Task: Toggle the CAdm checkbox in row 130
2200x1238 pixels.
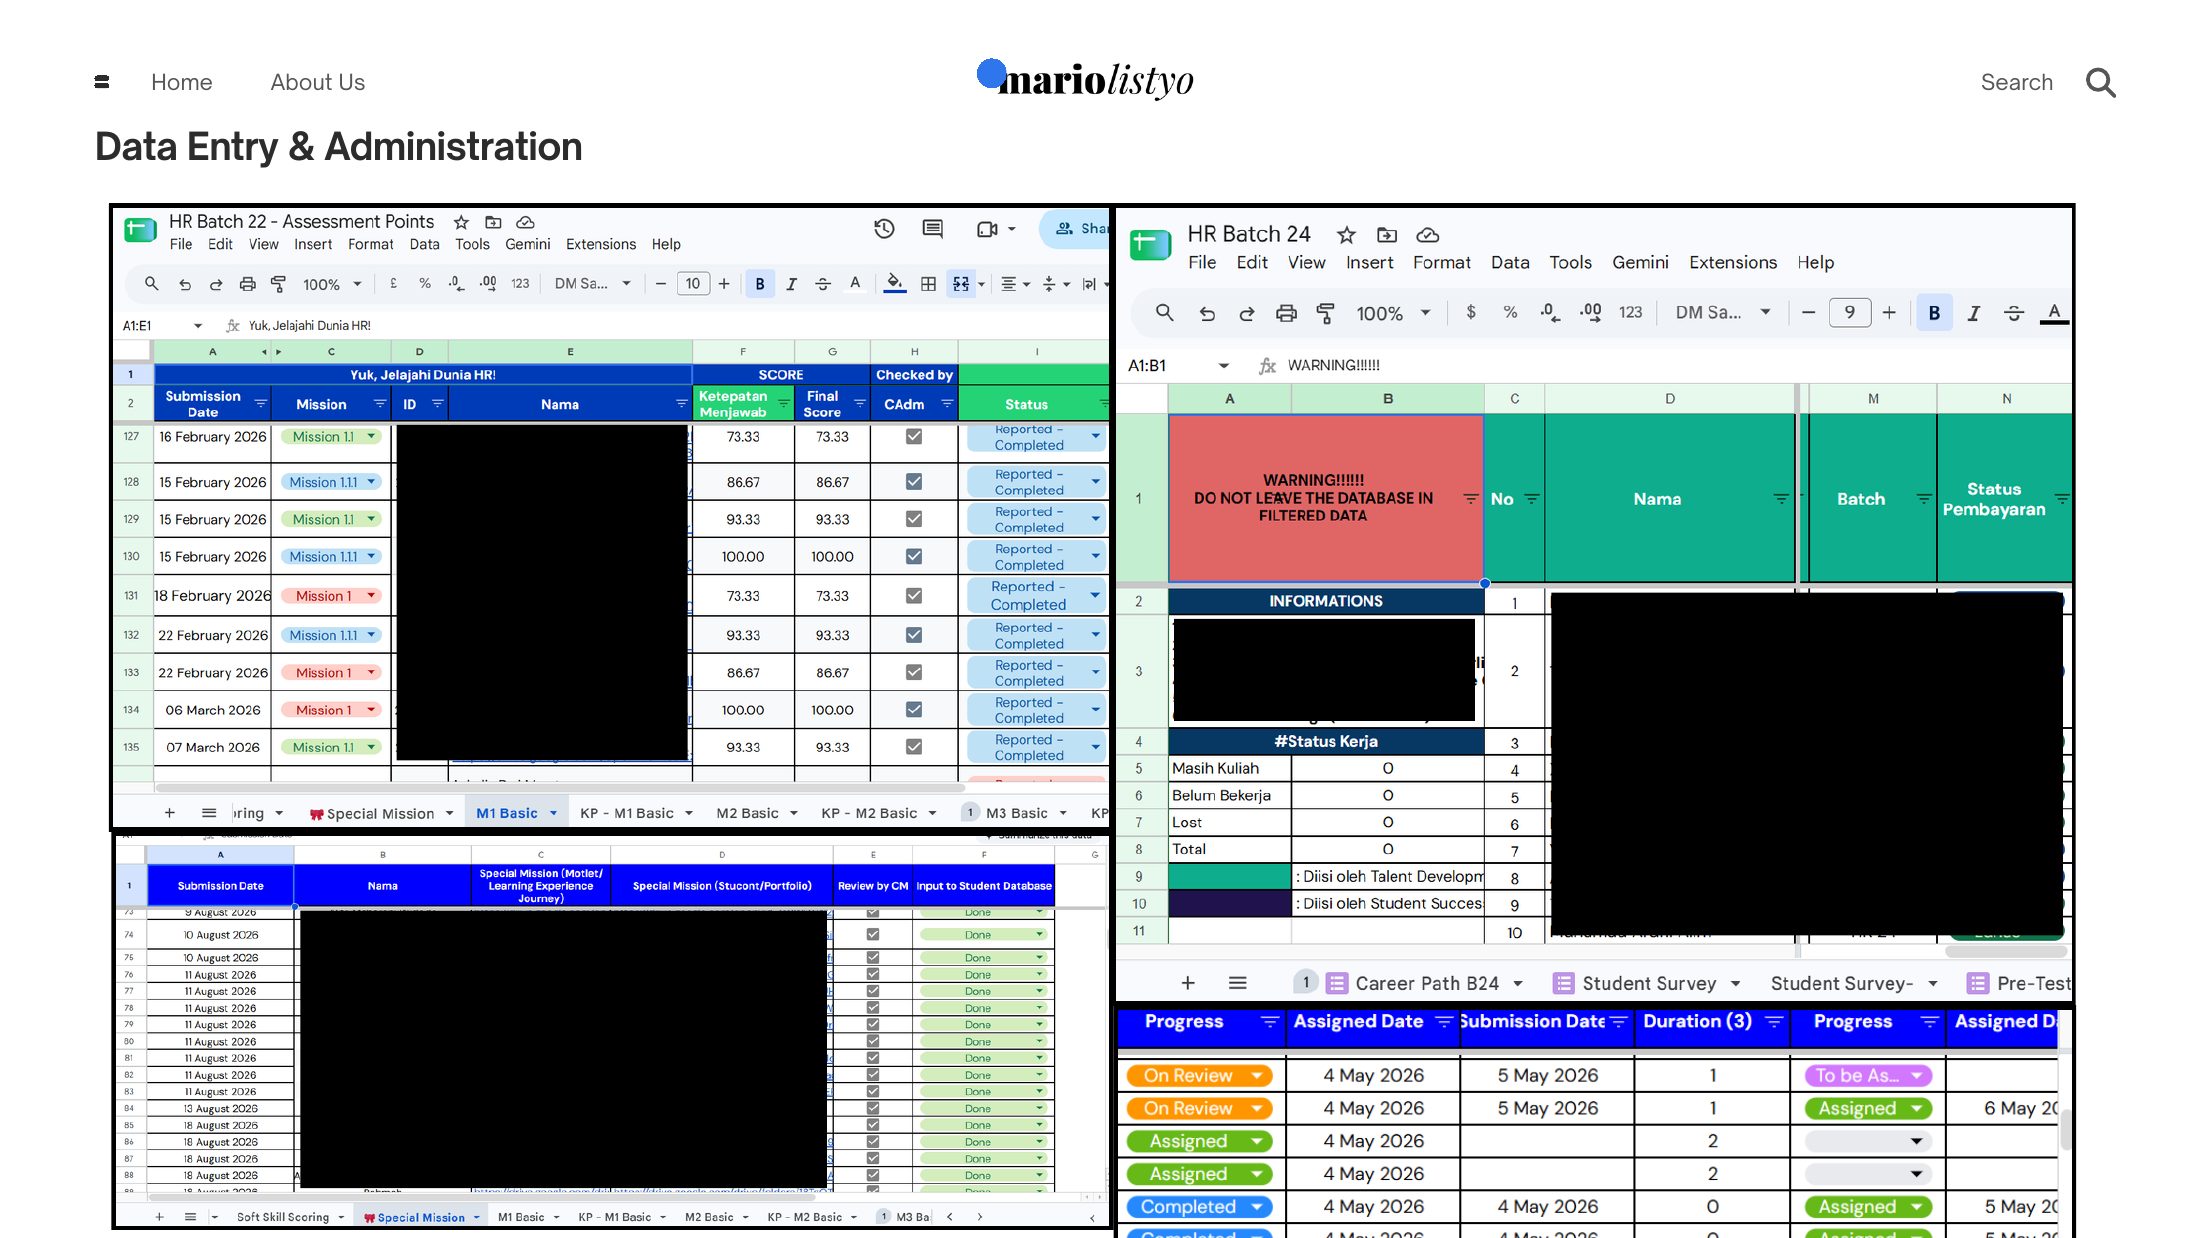Action: (x=914, y=556)
